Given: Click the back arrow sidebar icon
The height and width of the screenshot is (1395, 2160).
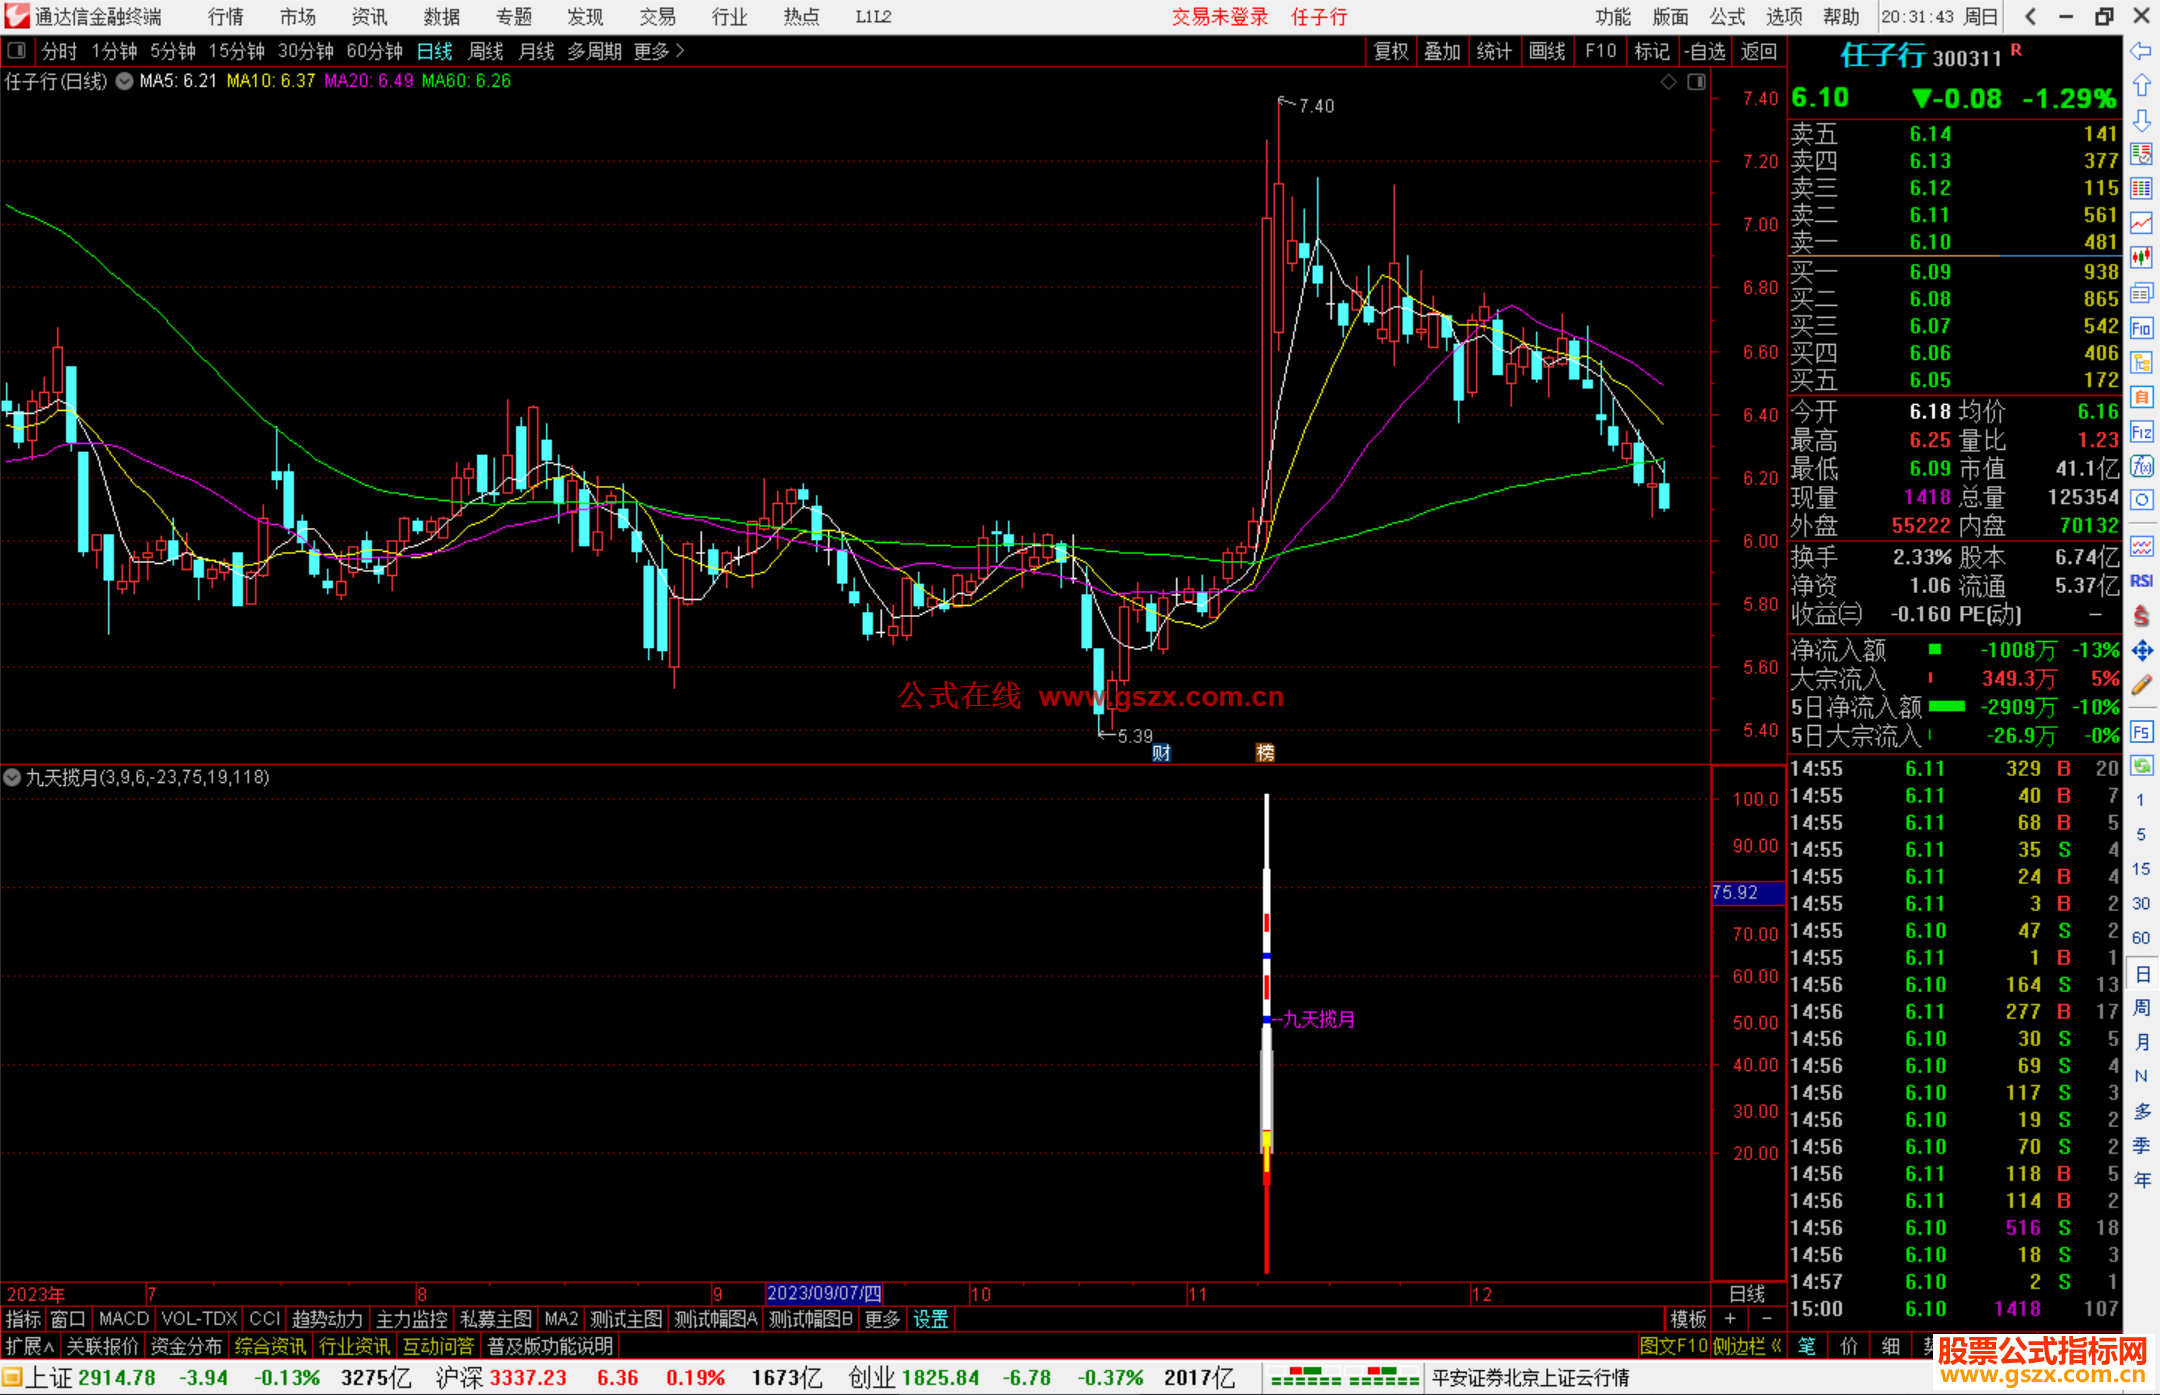Looking at the screenshot, I should [x=2141, y=50].
